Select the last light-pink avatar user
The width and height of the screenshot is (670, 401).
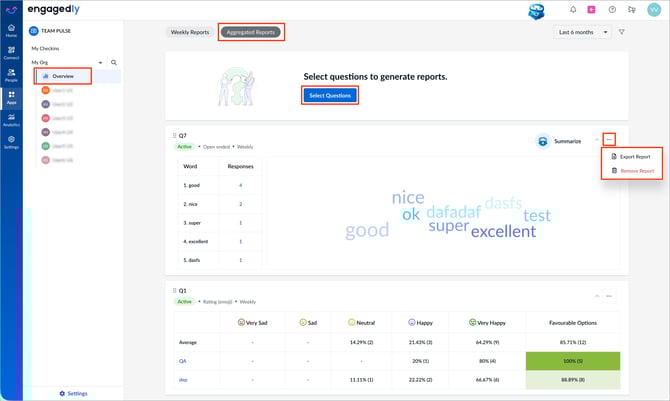[45, 160]
